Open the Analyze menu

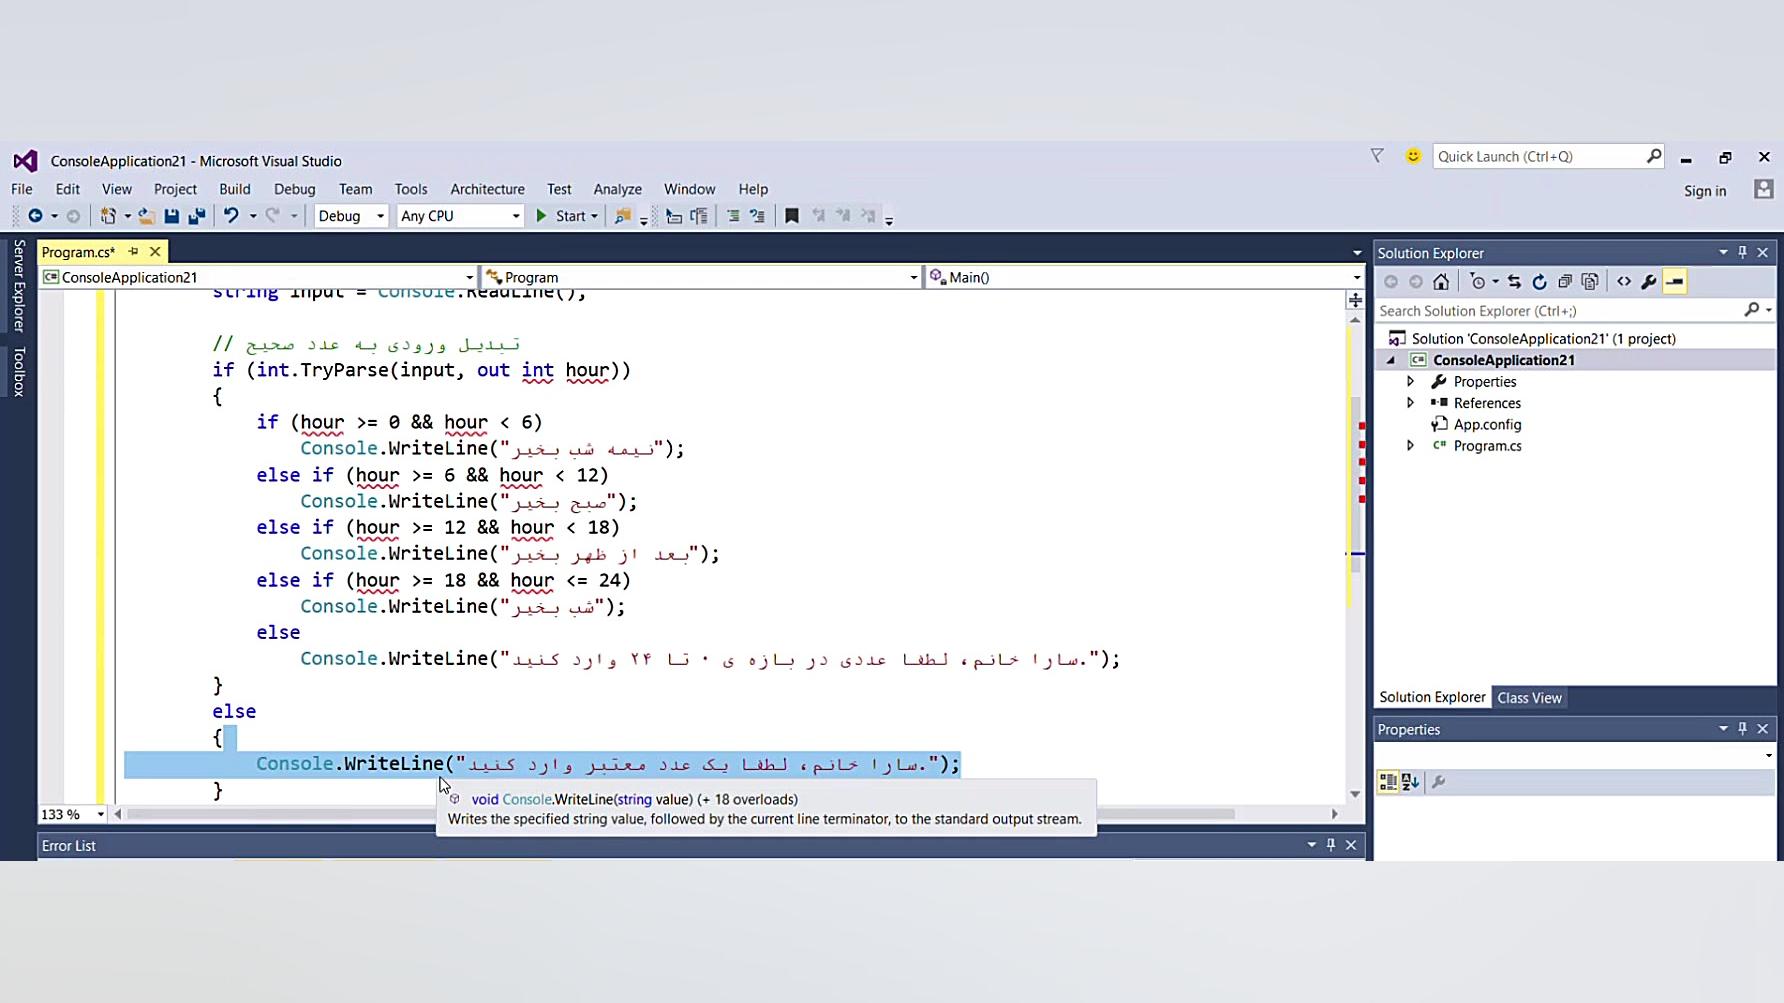tap(618, 189)
